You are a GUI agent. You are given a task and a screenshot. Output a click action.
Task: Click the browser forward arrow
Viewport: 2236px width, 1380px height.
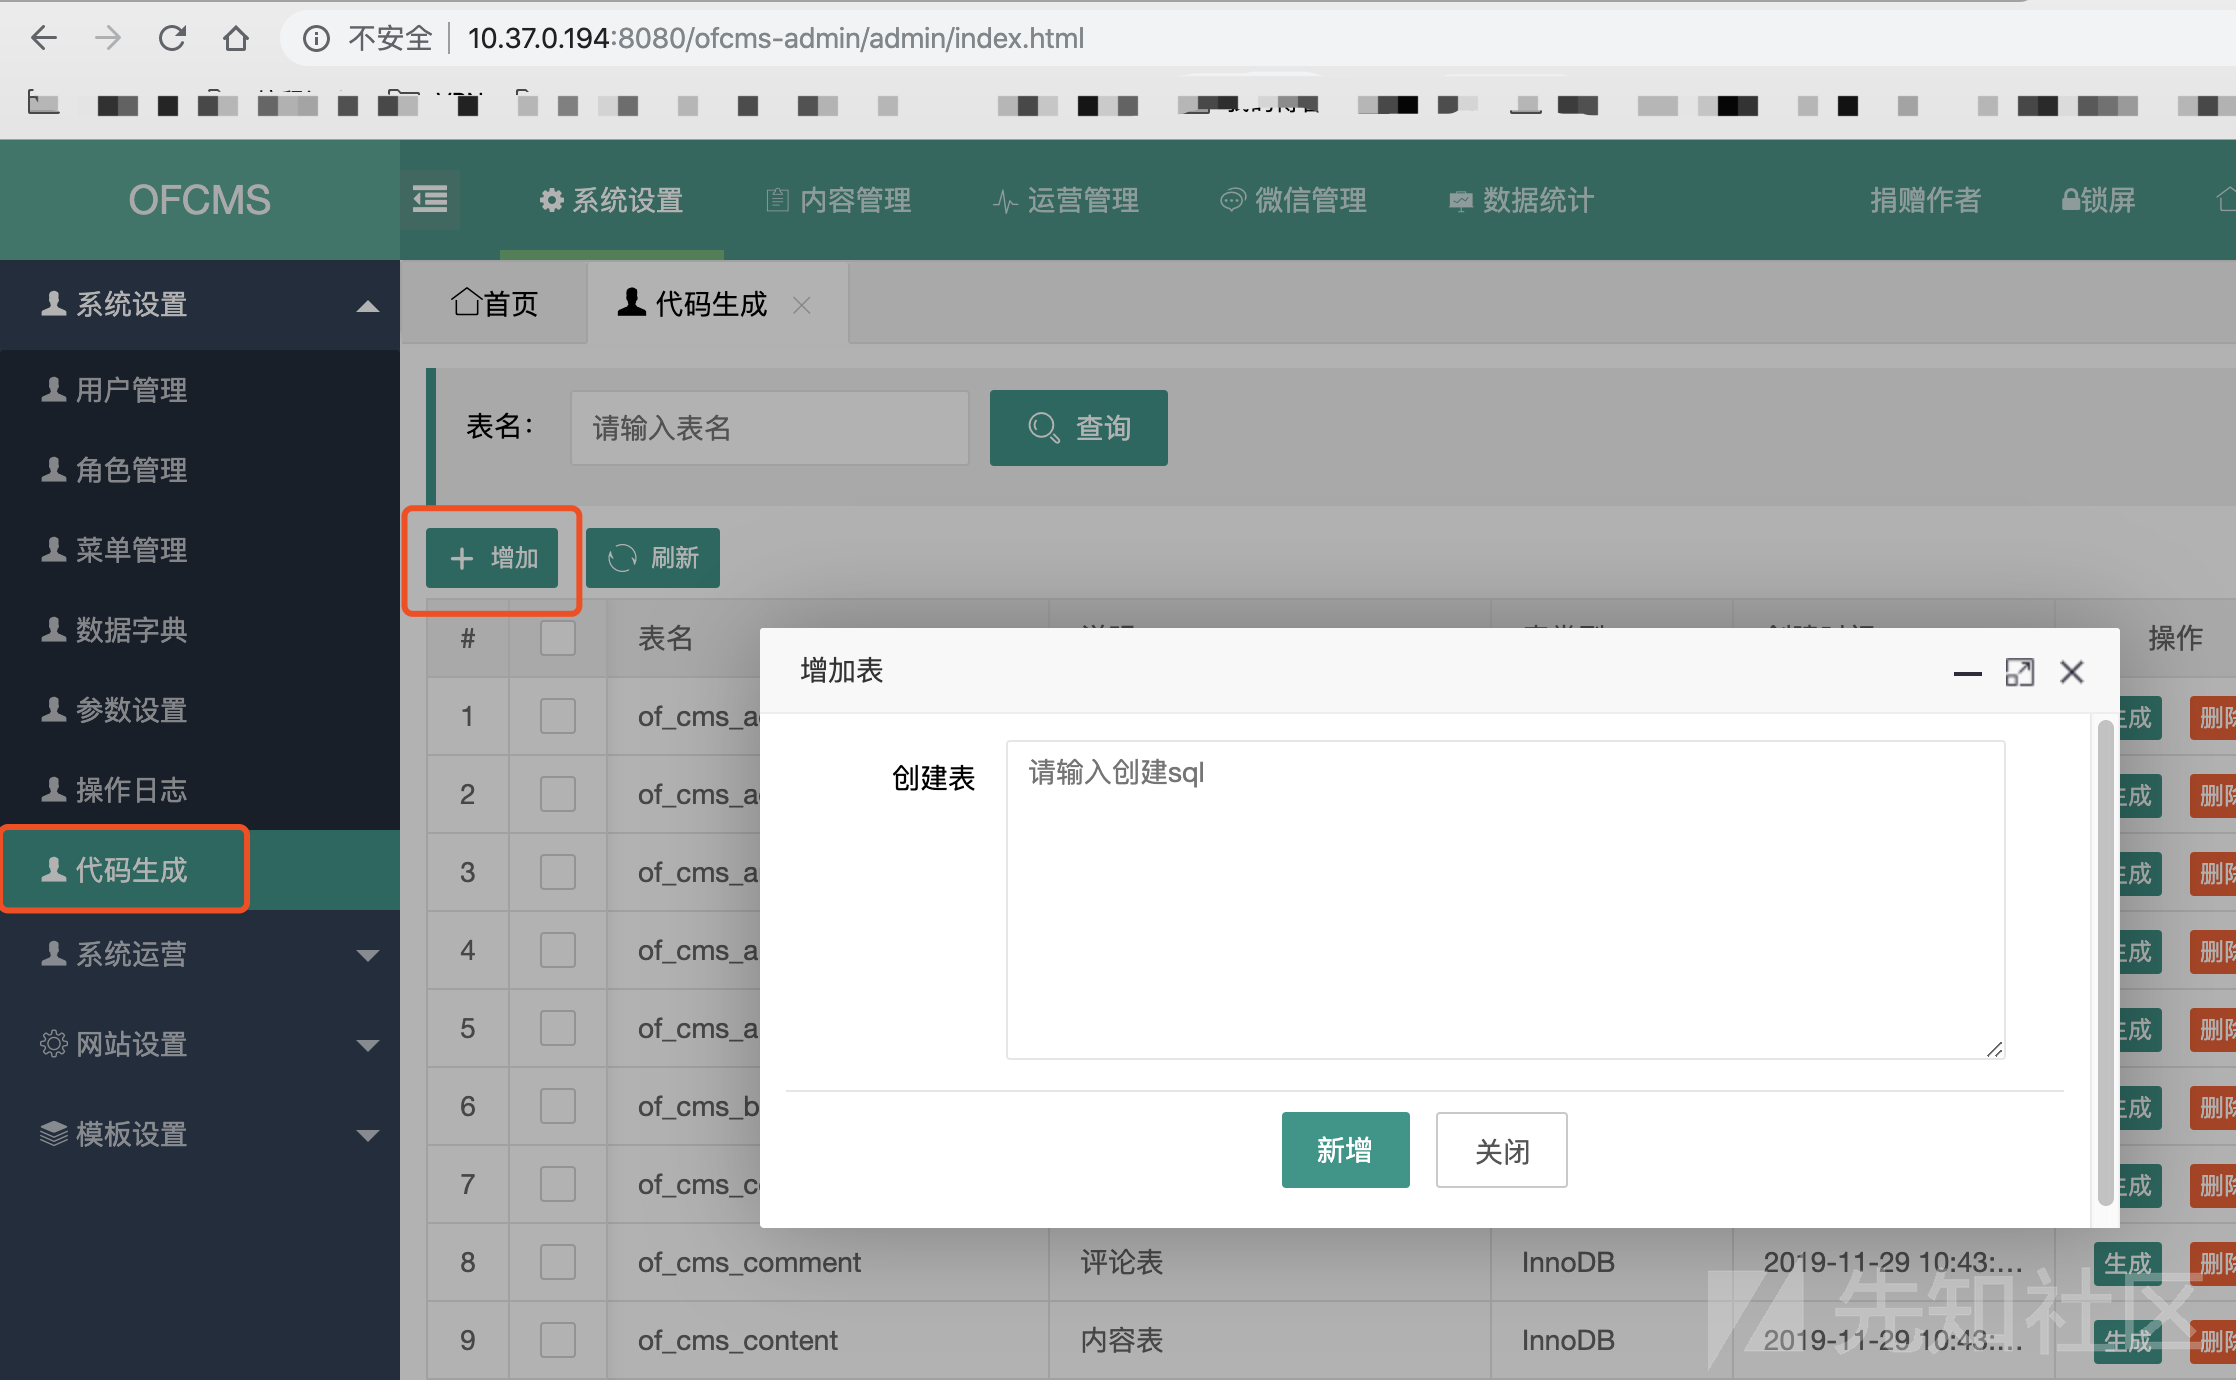(108, 38)
